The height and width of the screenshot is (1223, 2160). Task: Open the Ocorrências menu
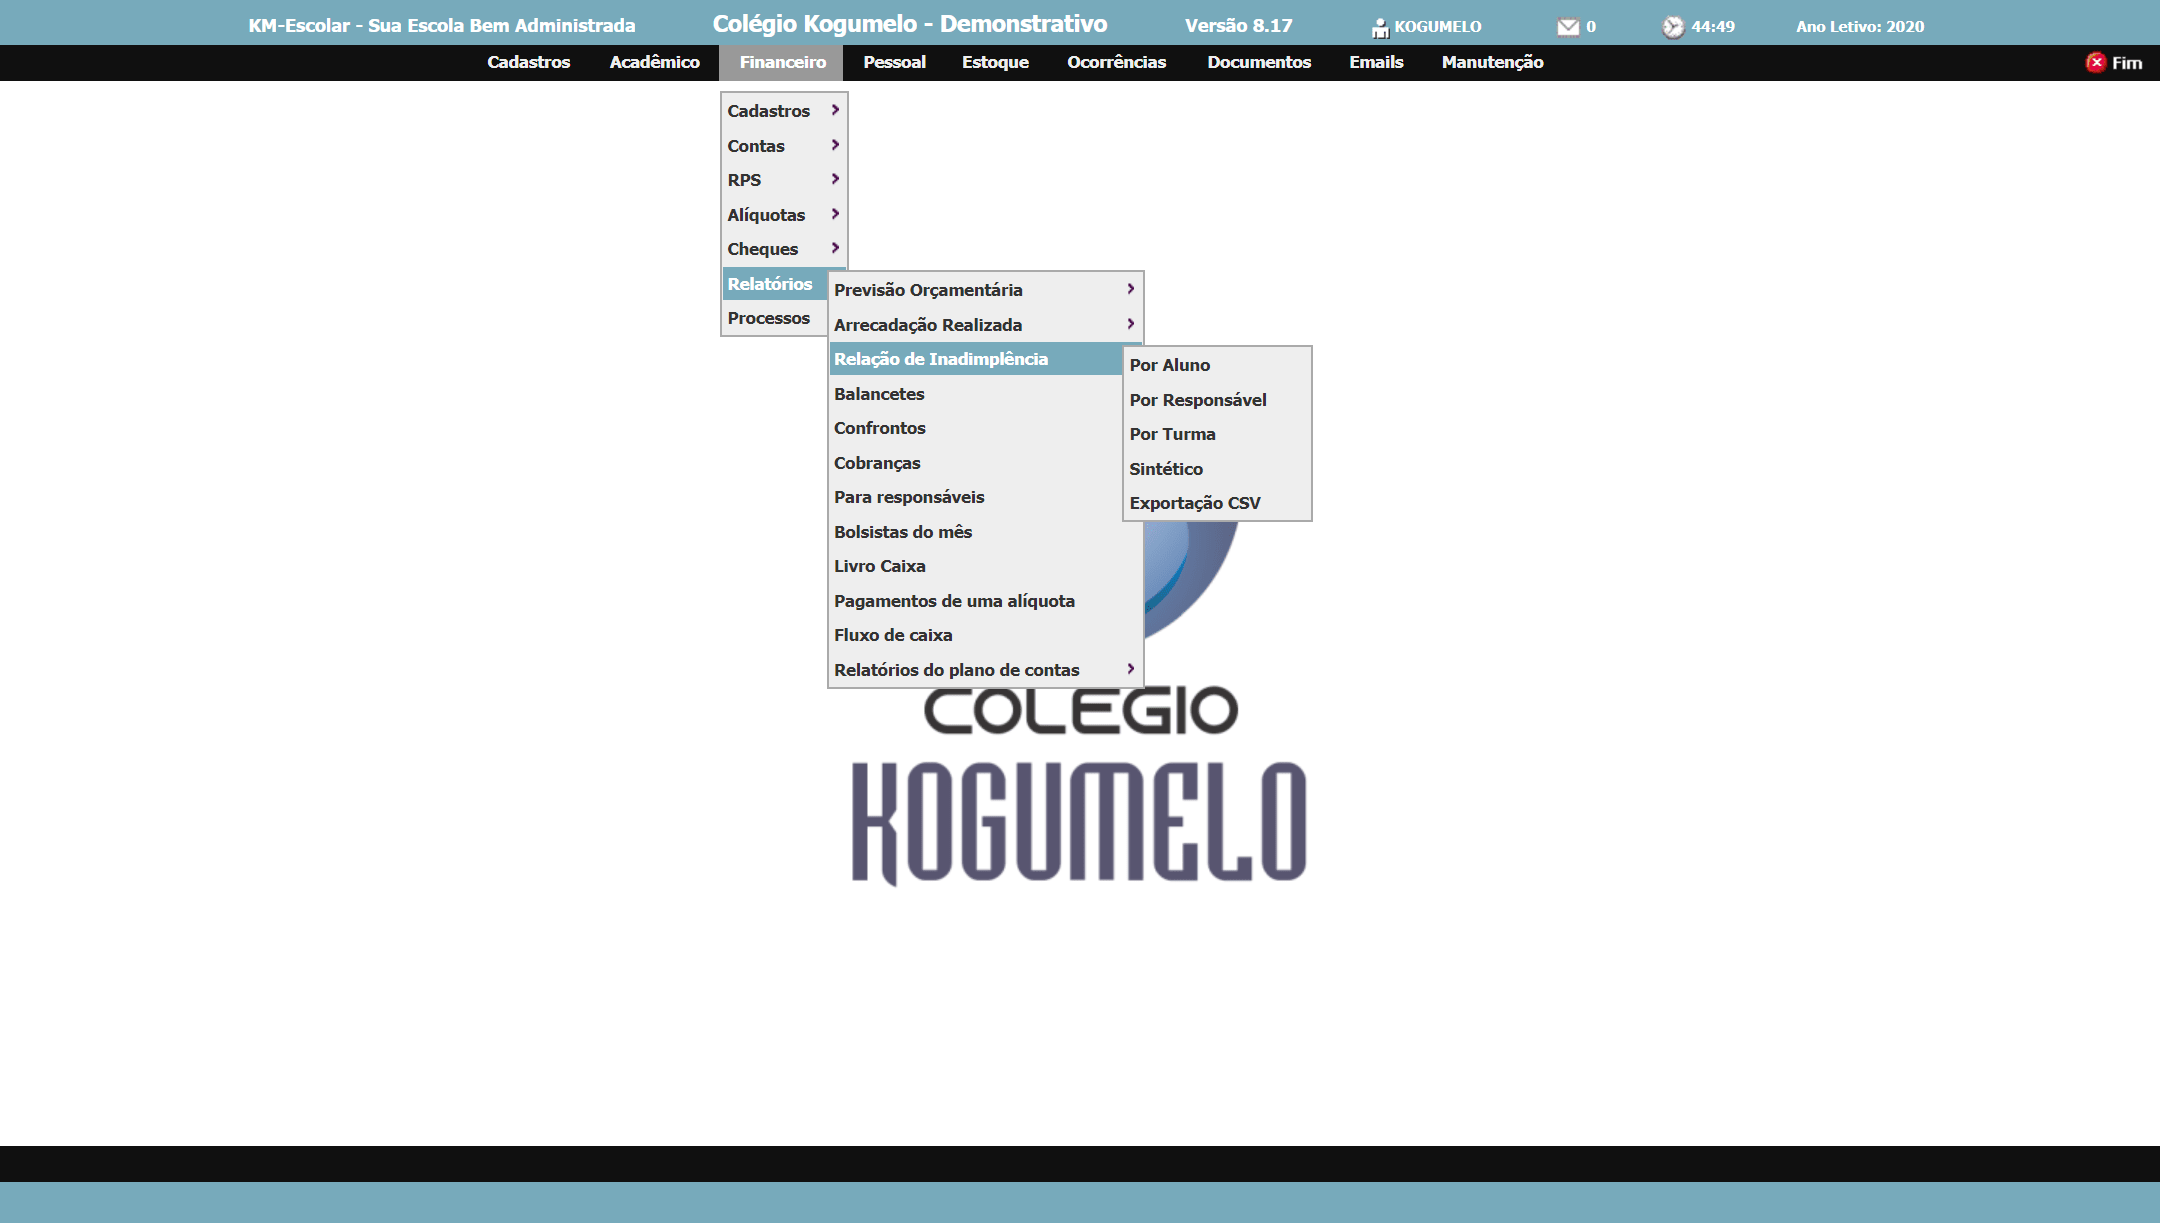point(1116,62)
